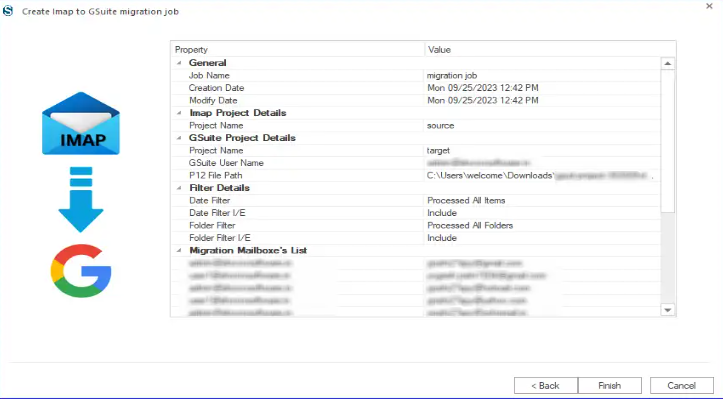Click the IMAP envelope icon

(81, 123)
